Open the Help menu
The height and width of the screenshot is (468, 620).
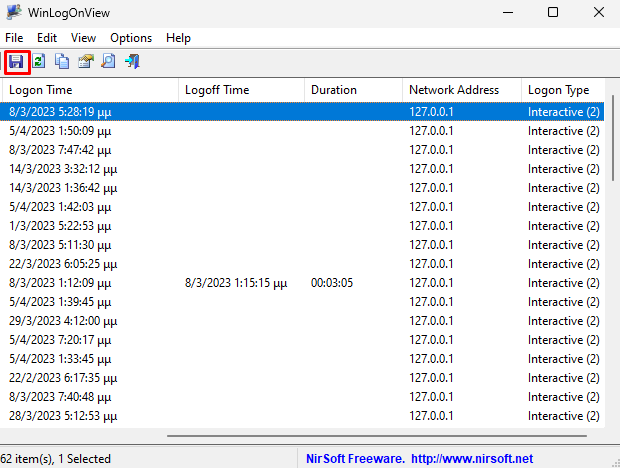pyautogui.click(x=178, y=38)
